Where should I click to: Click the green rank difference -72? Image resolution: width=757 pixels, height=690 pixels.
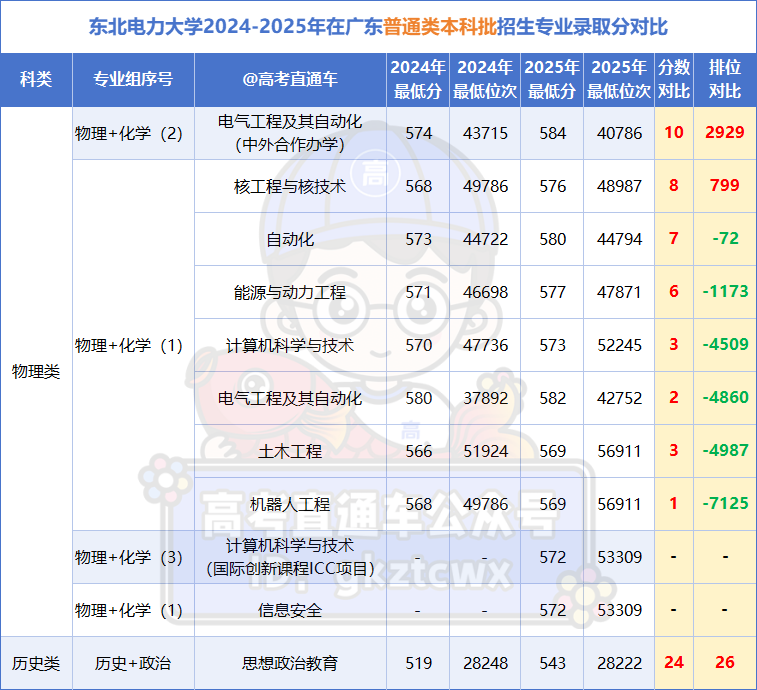(x=726, y=239)
